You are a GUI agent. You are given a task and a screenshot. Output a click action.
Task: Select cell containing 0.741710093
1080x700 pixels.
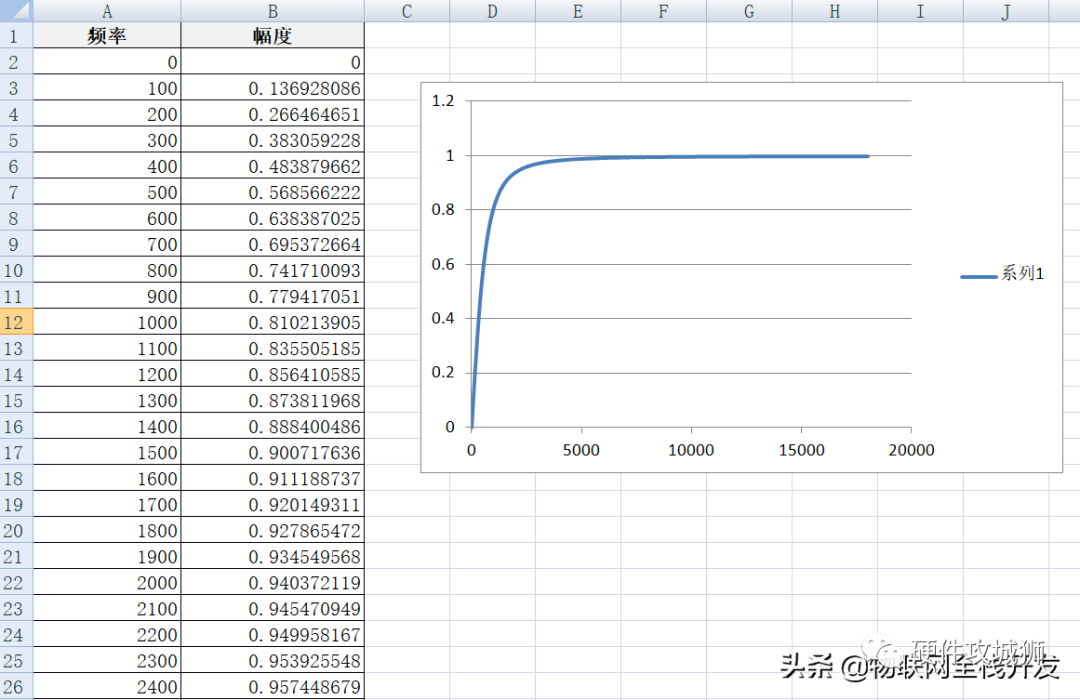pyautogui.click(x=273, y=270)
